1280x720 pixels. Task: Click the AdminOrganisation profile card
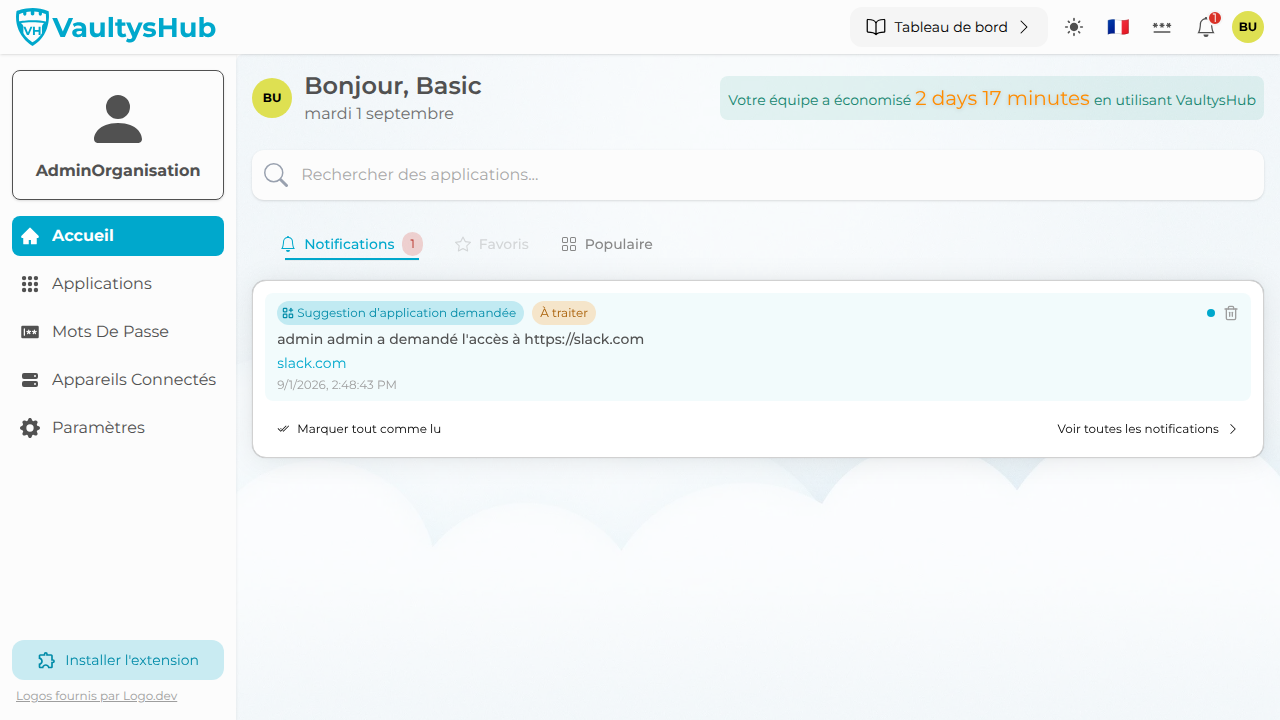pyautogui.click(x=118, y=135)
